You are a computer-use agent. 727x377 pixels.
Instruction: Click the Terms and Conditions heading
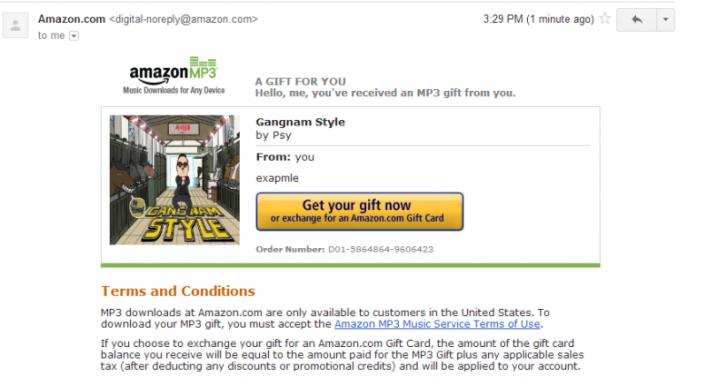click(178, 291)
